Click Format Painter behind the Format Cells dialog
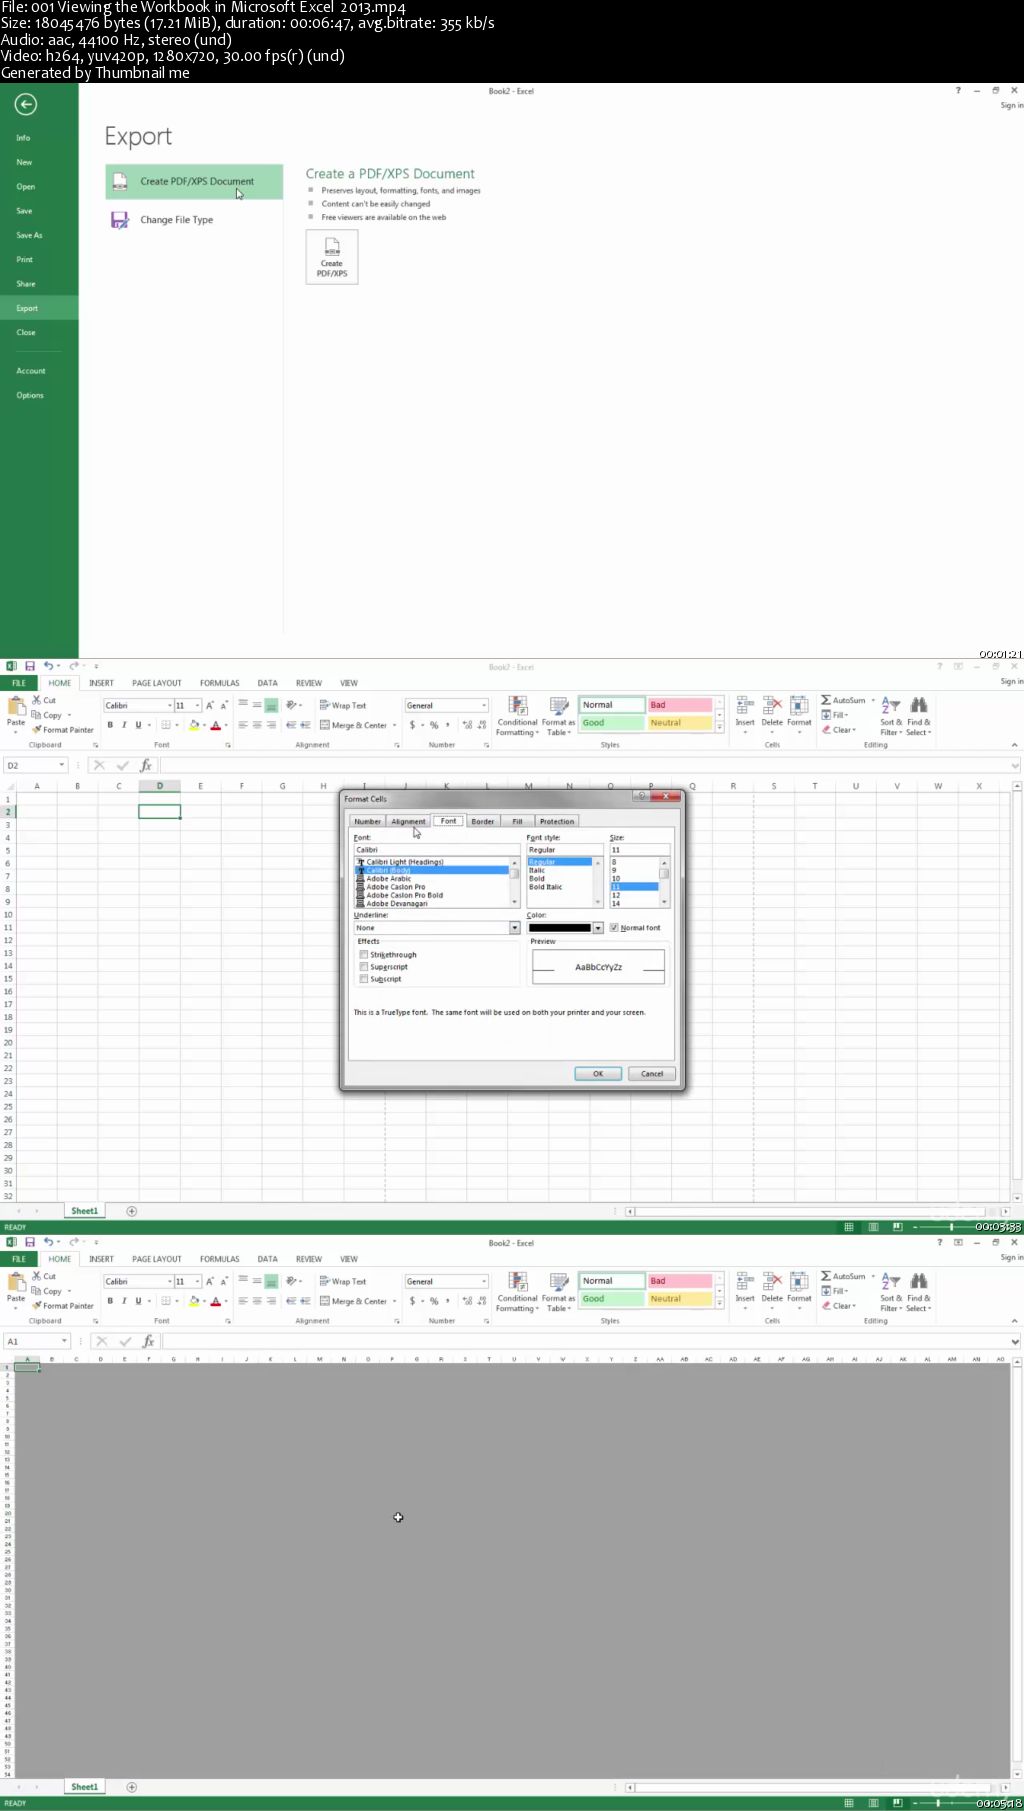Screen dimensions: 1024x1811 tap(63, 730)
